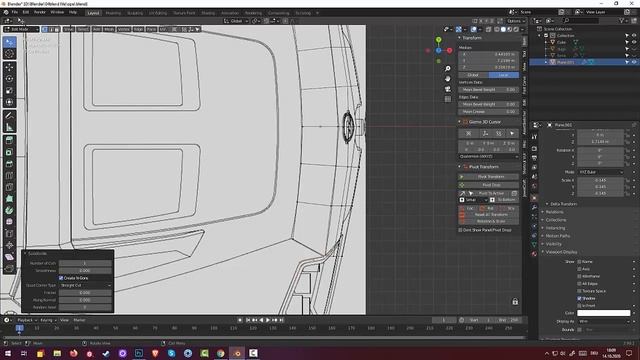Image resolution: width=640 pixels, height=360 pixels.
Task: Select the 3D Cursor tool
Action: [9, 54]
